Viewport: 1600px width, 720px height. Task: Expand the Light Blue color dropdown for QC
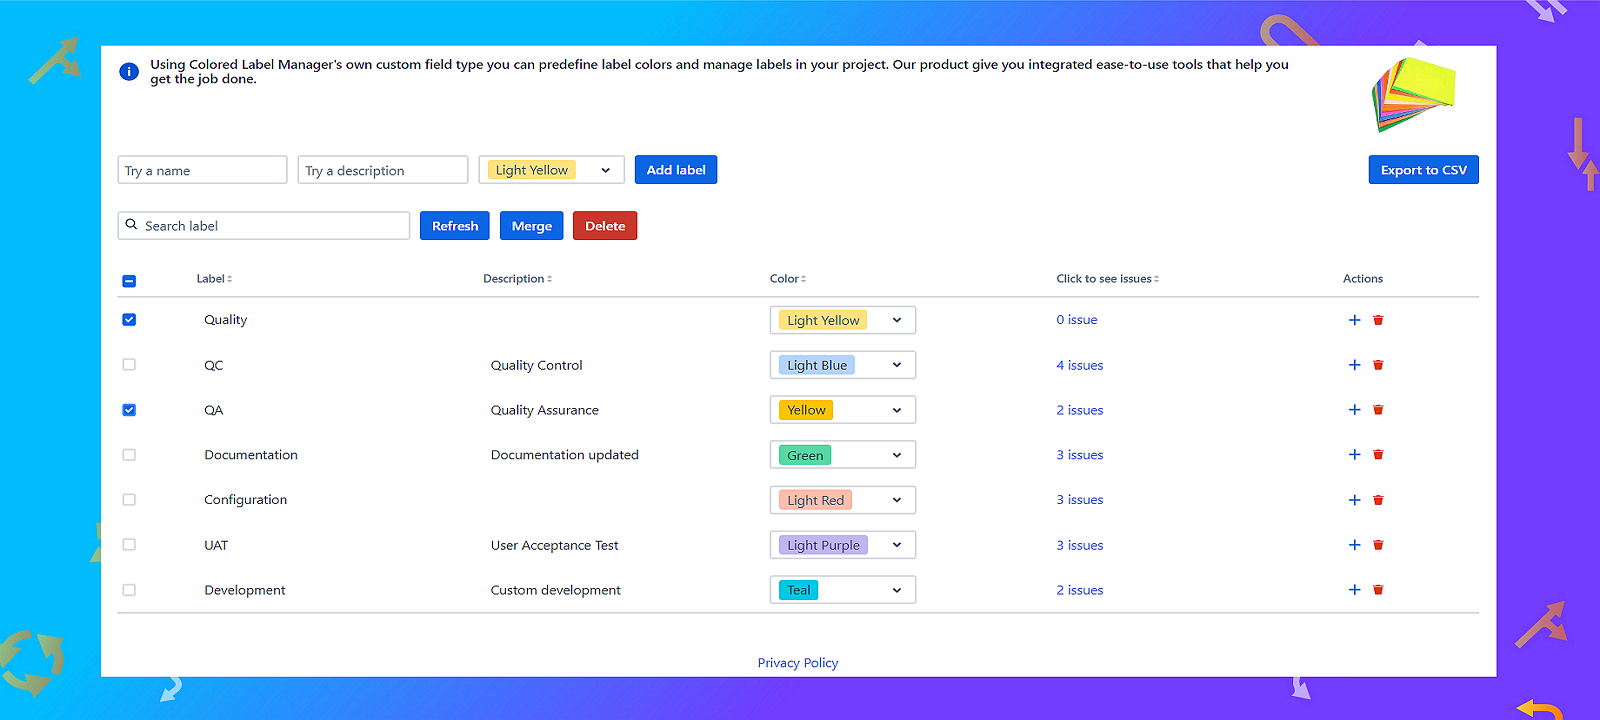(x=843, y=365)
